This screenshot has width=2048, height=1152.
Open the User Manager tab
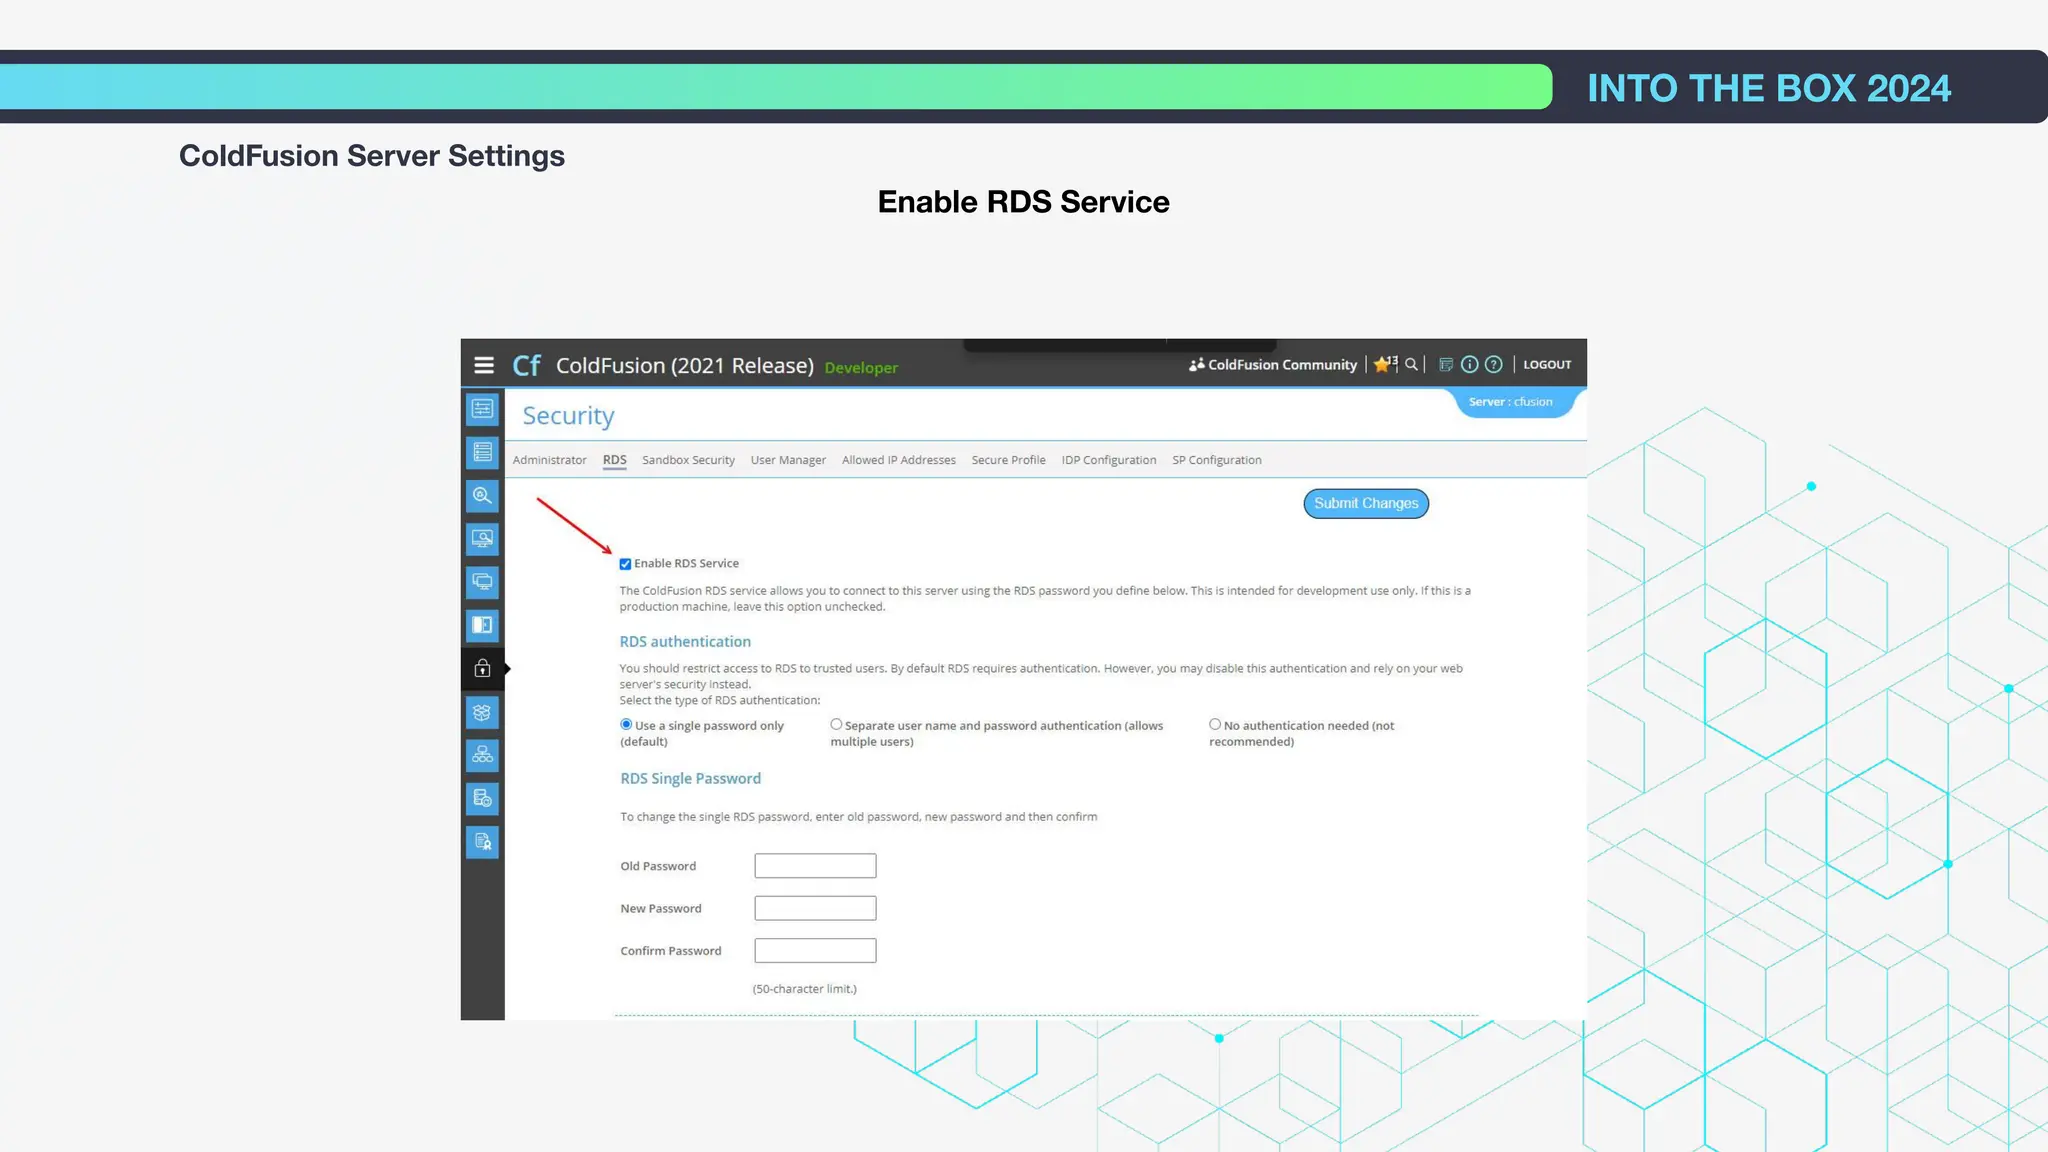point(788,460)
